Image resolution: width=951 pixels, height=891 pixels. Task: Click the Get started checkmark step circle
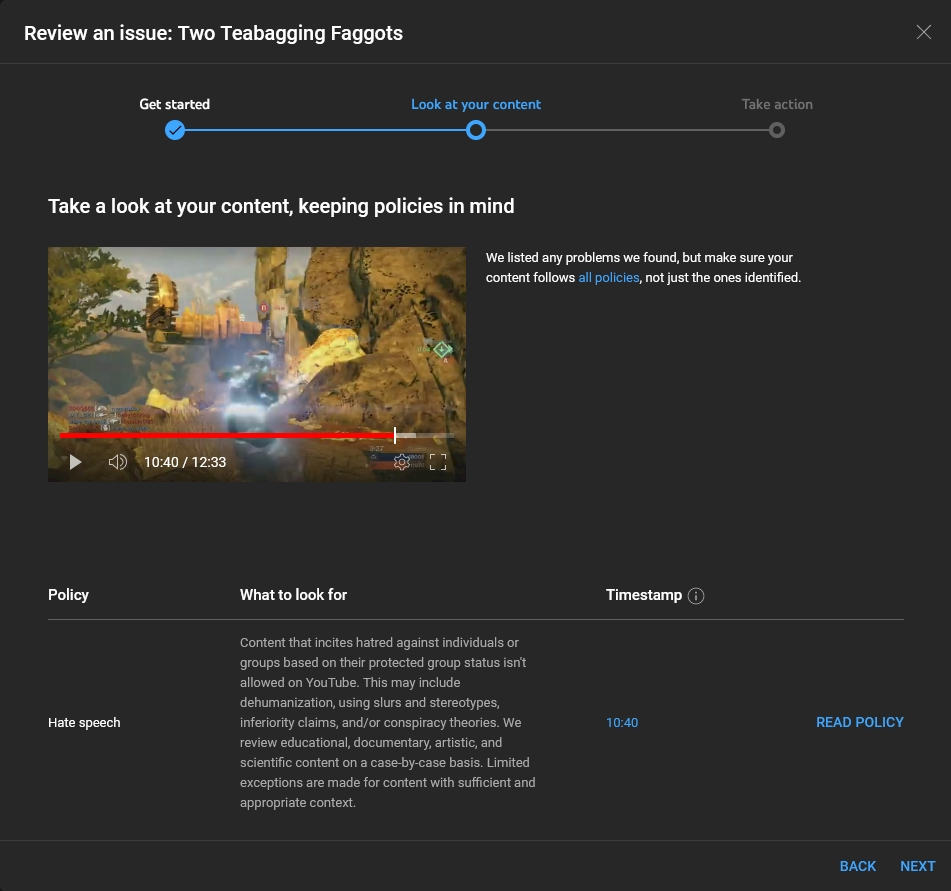[x=175, y=130]
